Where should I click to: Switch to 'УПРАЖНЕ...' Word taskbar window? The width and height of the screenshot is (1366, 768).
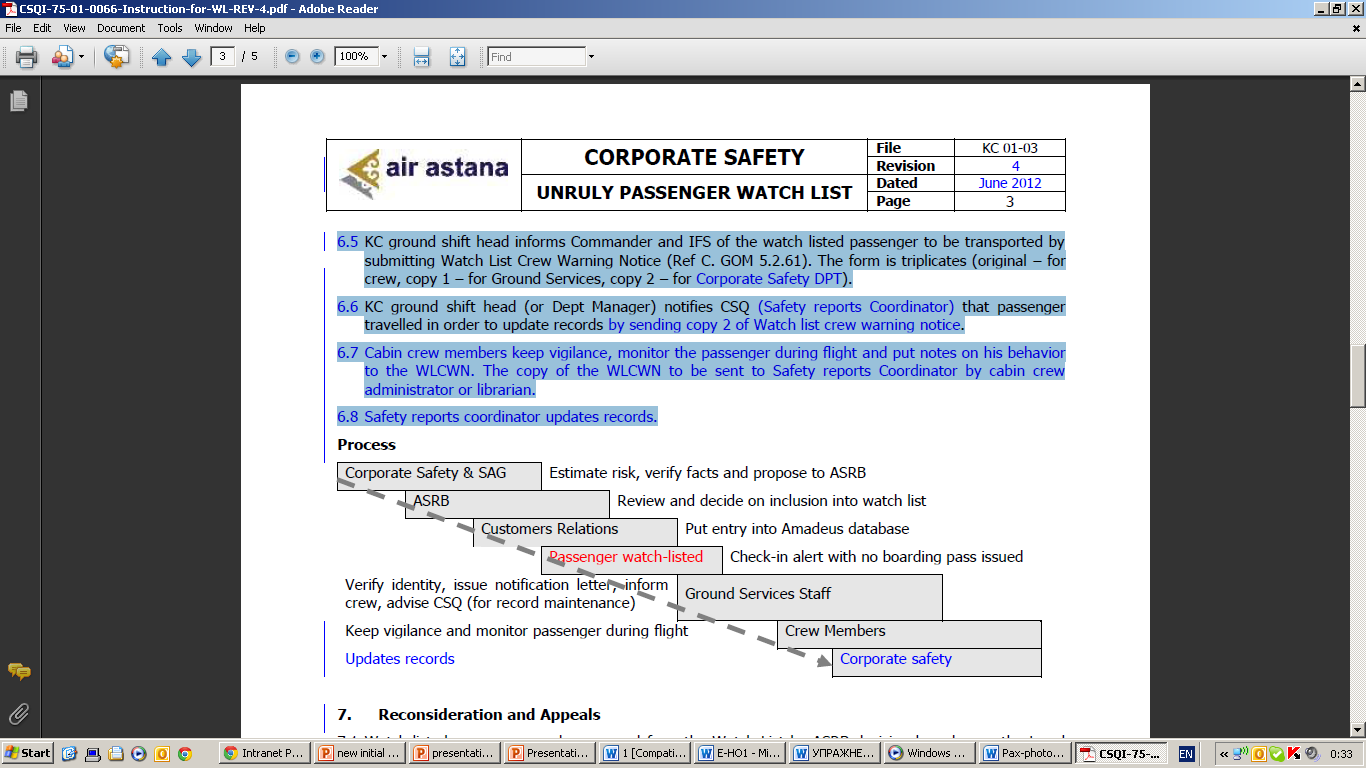click(834, 753)
